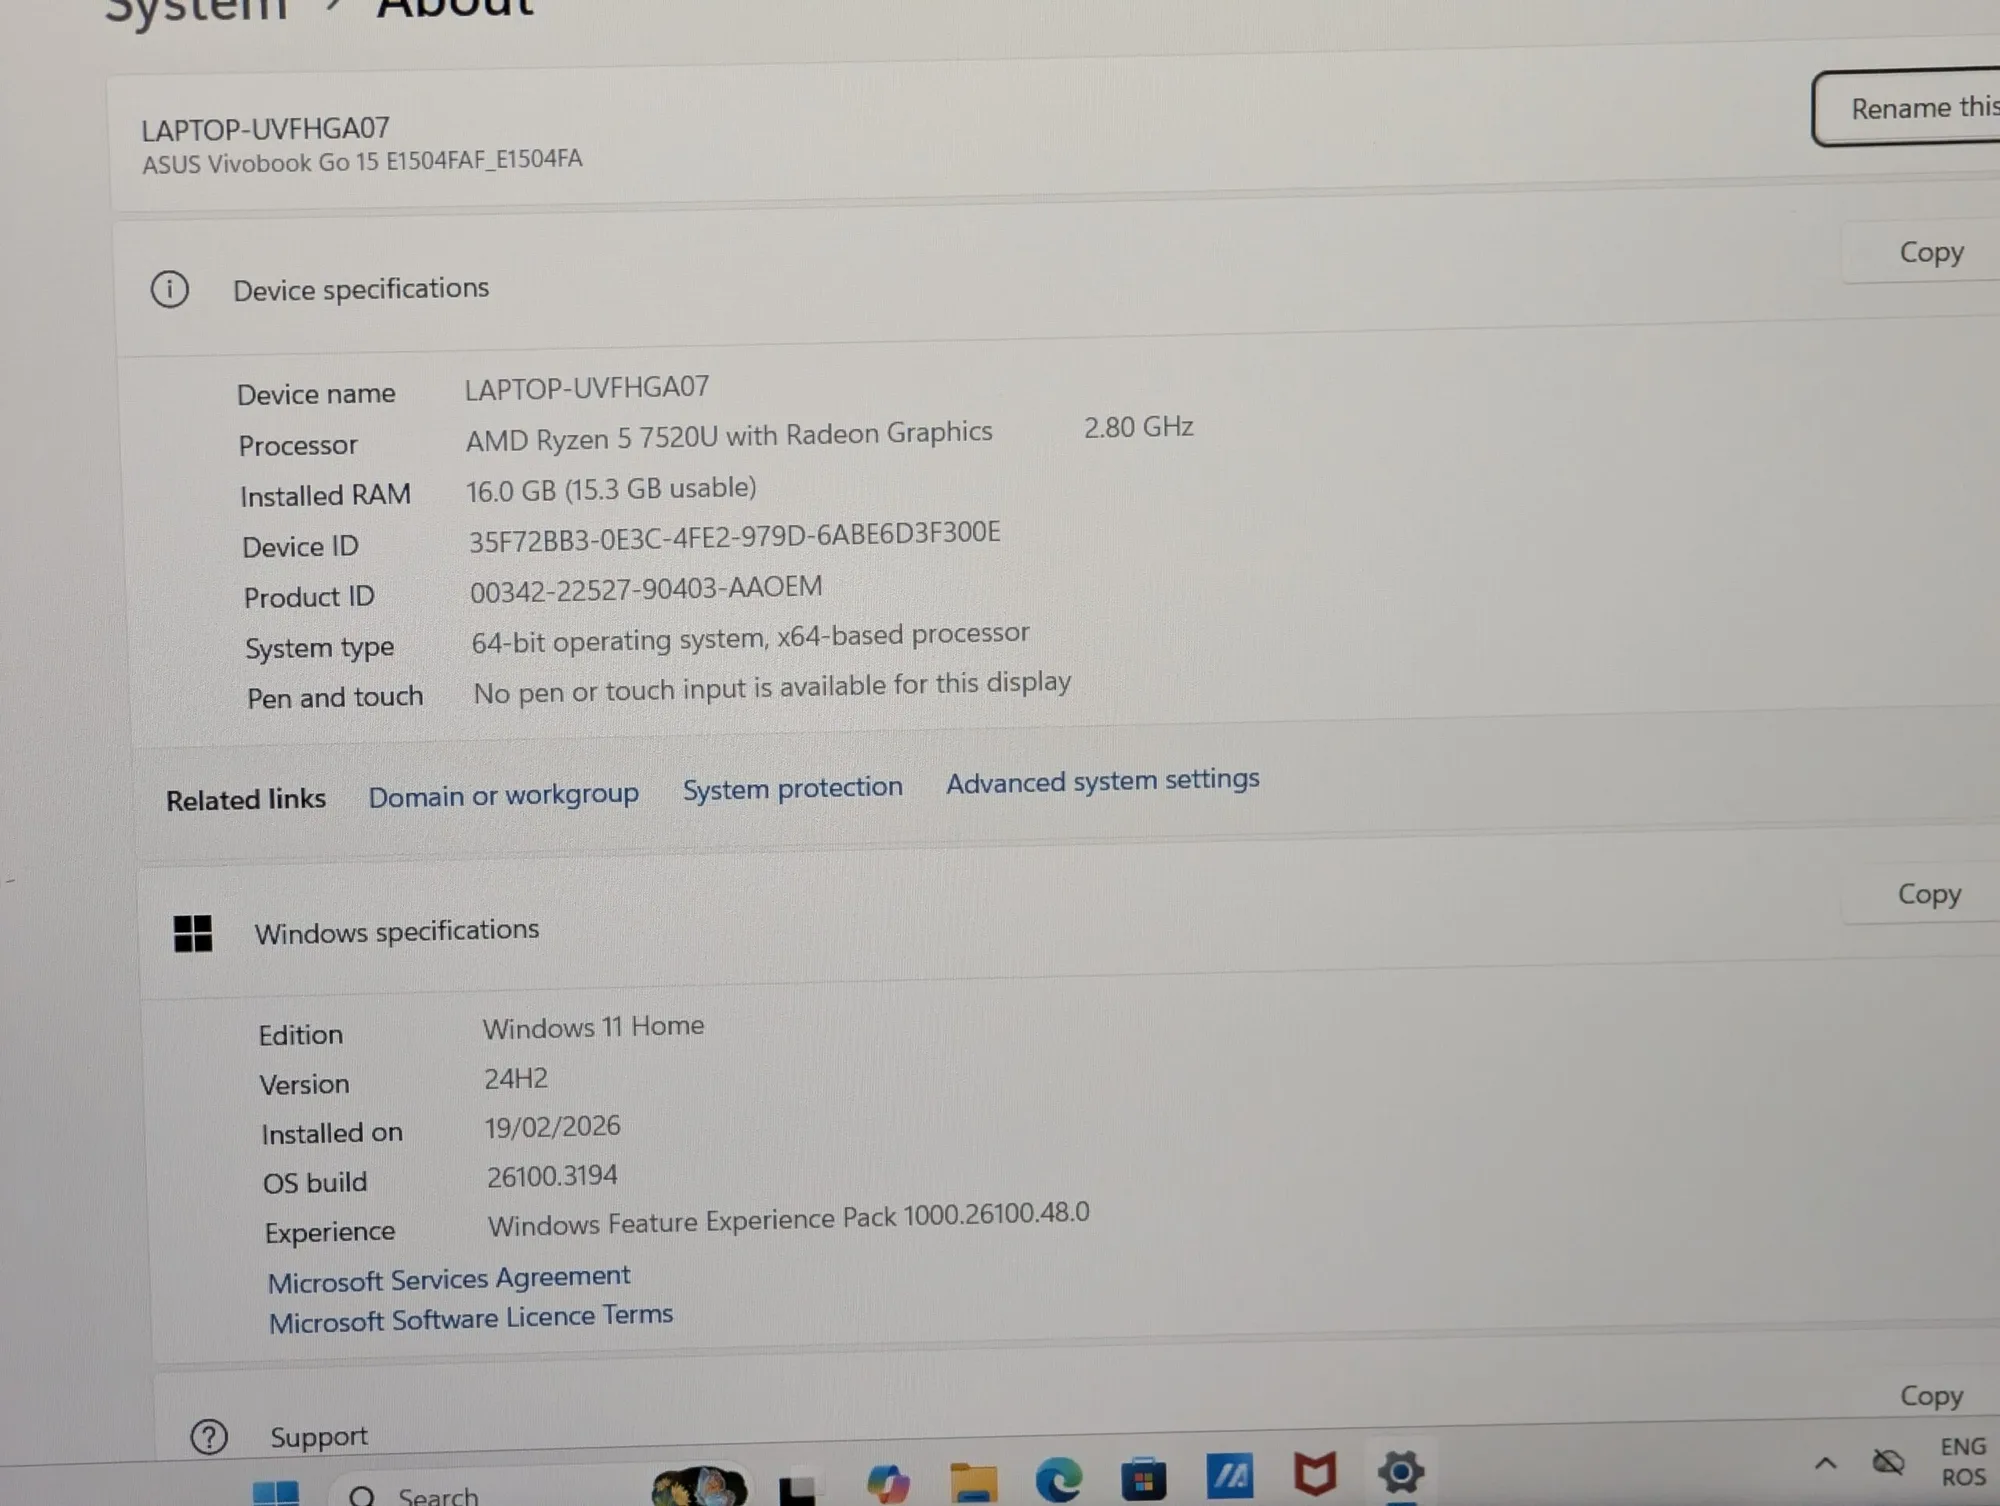Show hidden system tray icons
Viewport: 2000px width, 1506px height.
pyautogui.click(x=1825, y=1464)
